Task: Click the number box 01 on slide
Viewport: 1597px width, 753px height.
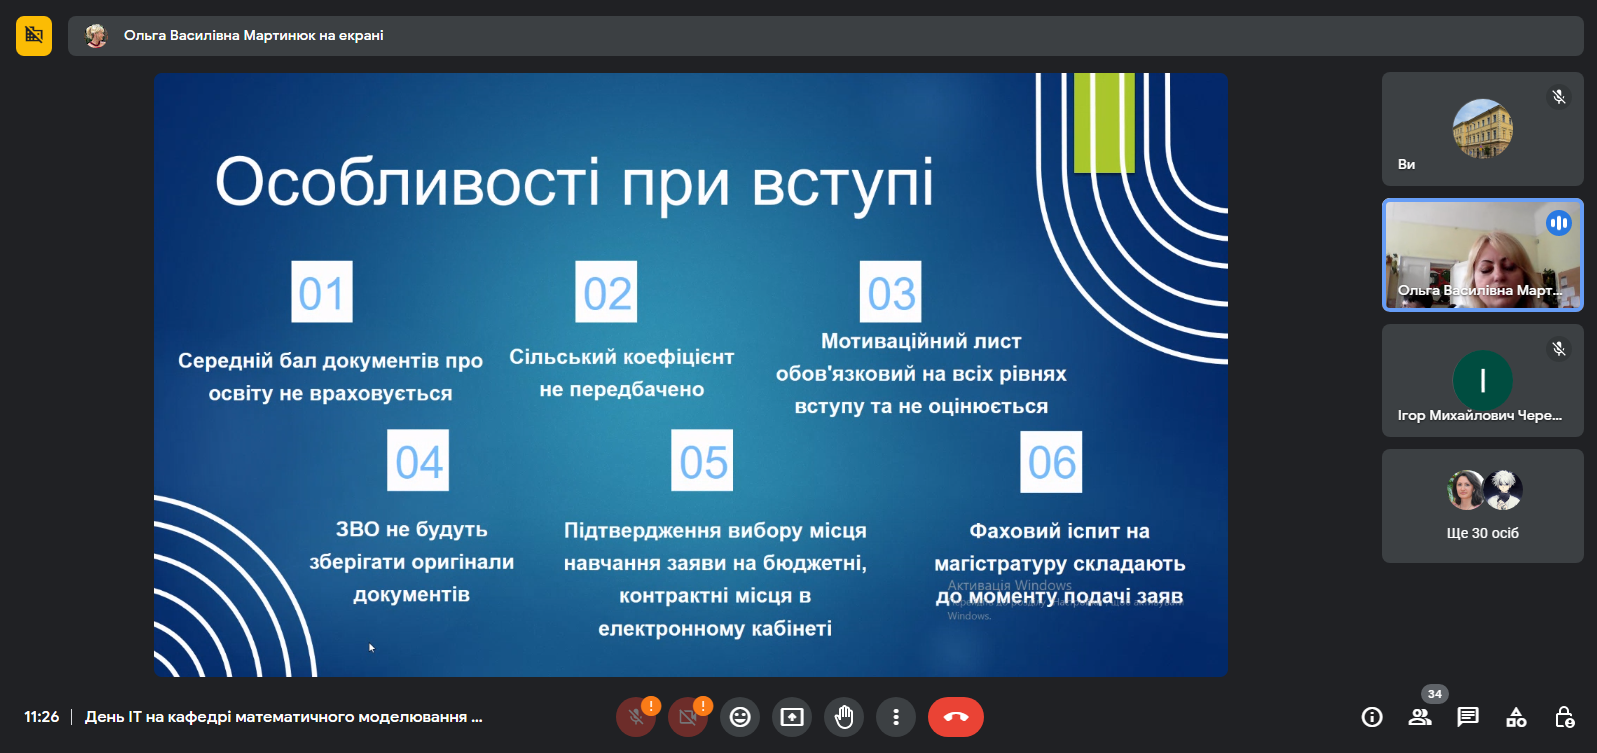Action: 322,292
